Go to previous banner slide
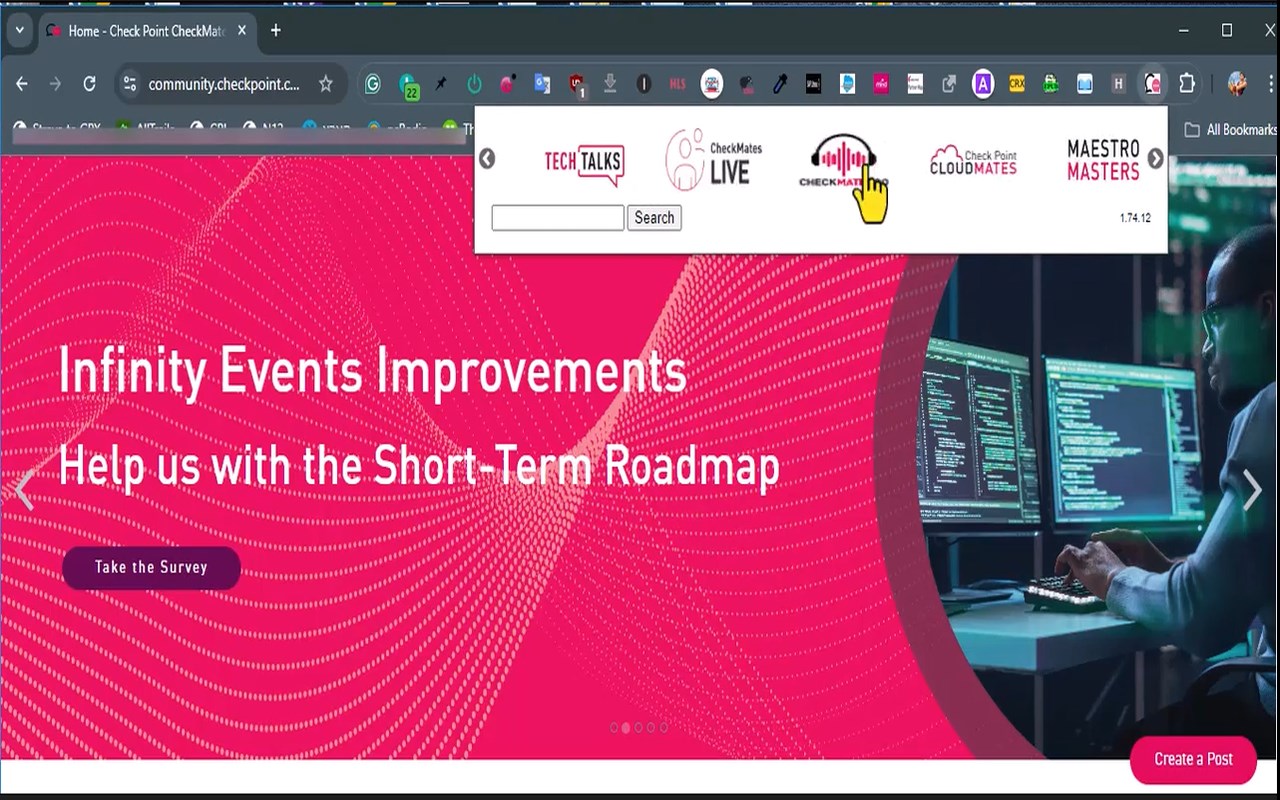This screenshot has height=800, width=1280. coord(25,490)
